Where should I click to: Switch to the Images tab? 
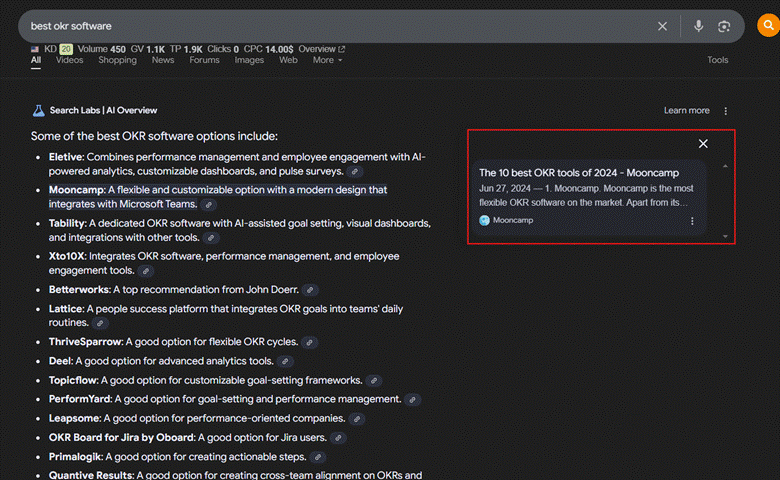[249, 60]
